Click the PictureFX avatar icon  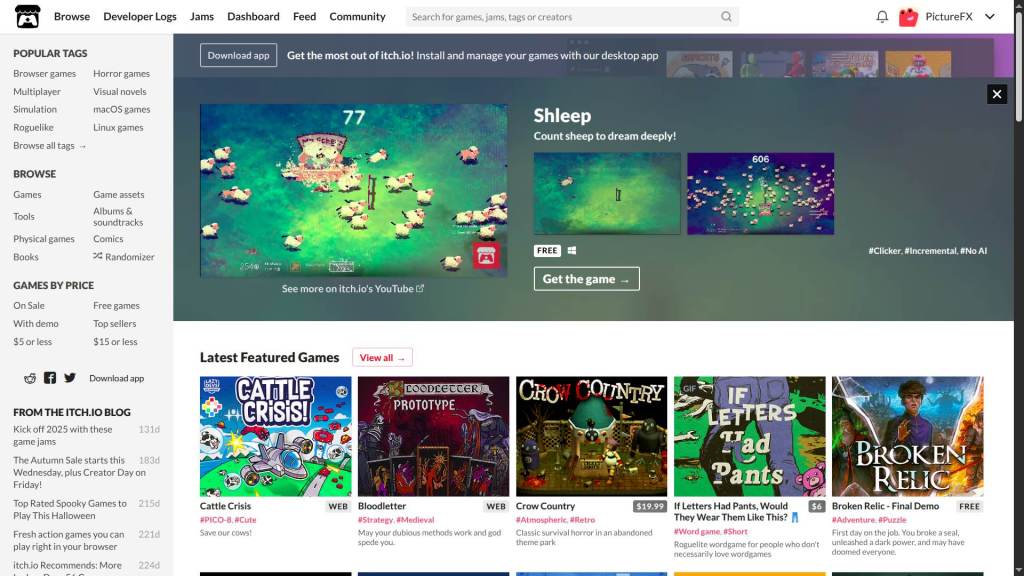pos(908,17)
